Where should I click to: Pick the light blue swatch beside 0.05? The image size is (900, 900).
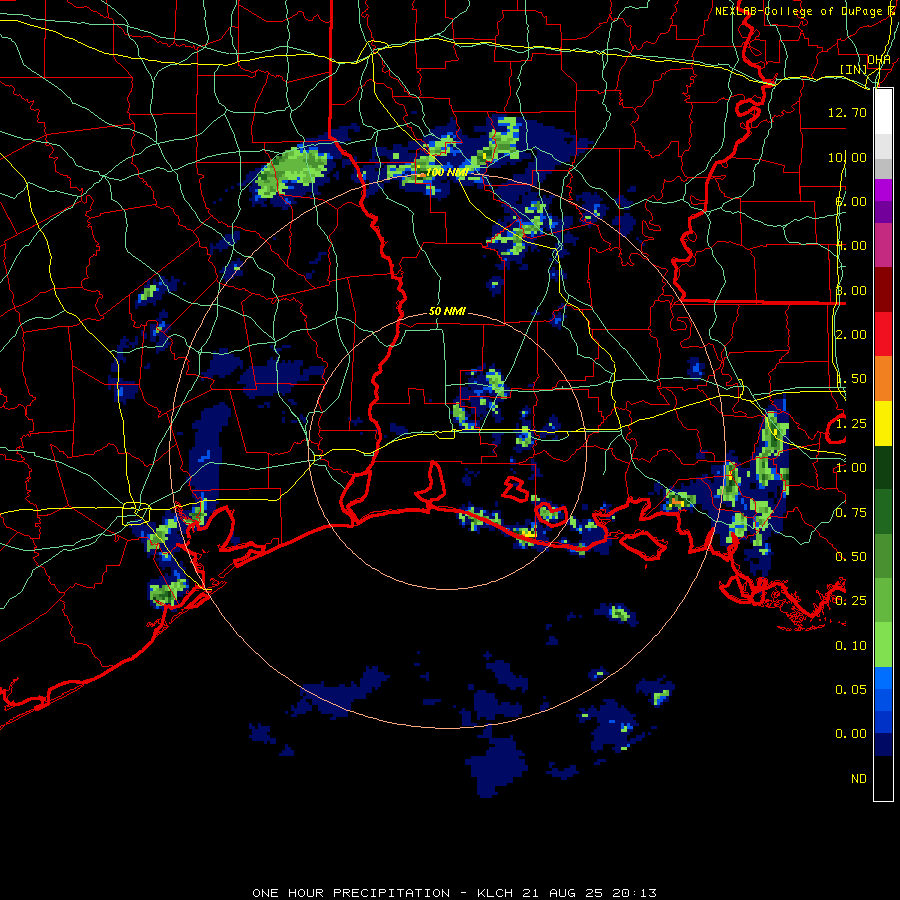click(x=883, y=678)
